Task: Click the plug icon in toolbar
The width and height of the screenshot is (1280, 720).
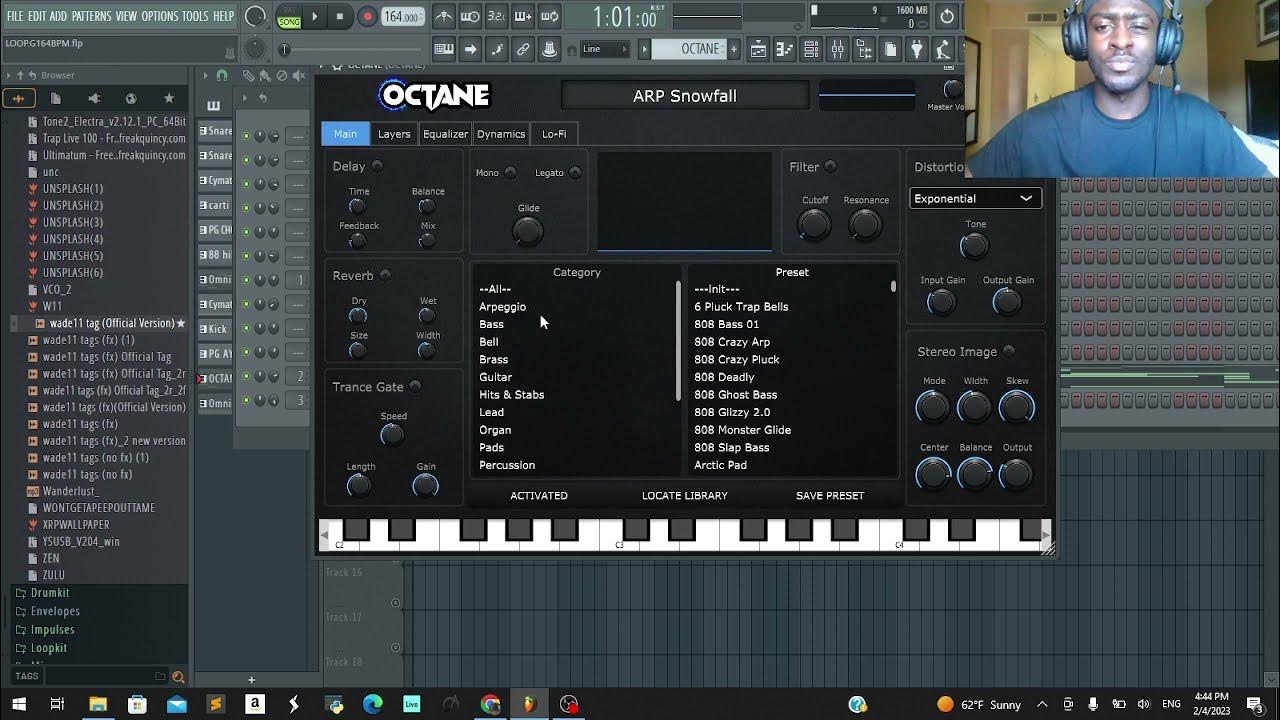Action: pos(916,49)
